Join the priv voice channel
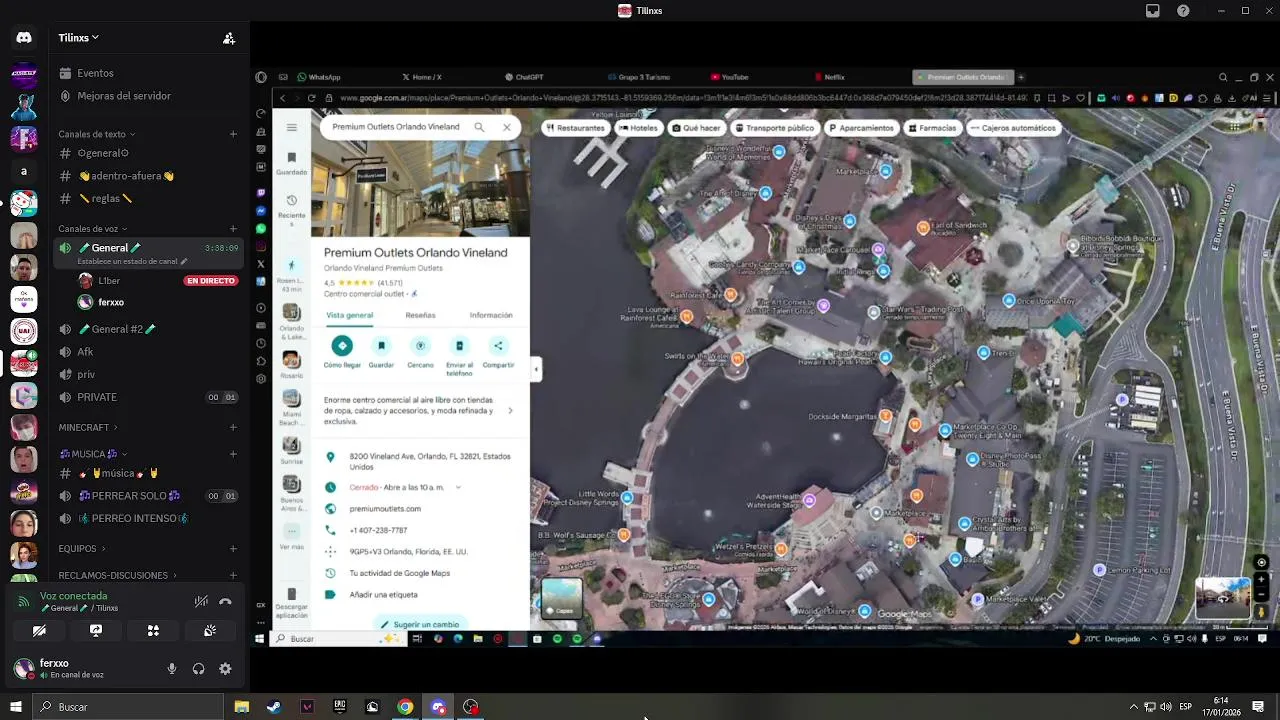 coord(148,375)
